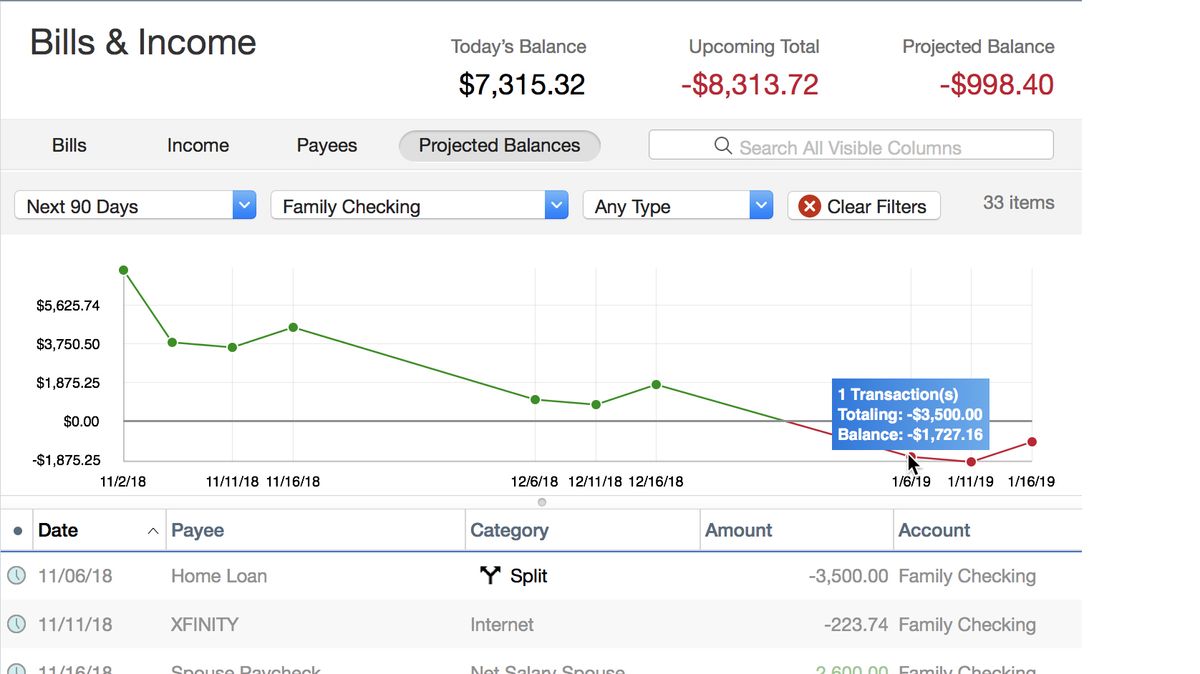Screen dimensions: 1200x674
Task: Sort by the Amount column header
Action: [x=738, y=530]
